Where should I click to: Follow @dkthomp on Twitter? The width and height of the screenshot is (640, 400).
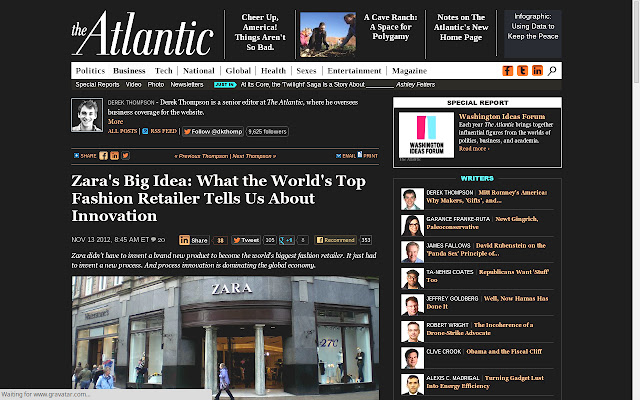tap(213, 131)
